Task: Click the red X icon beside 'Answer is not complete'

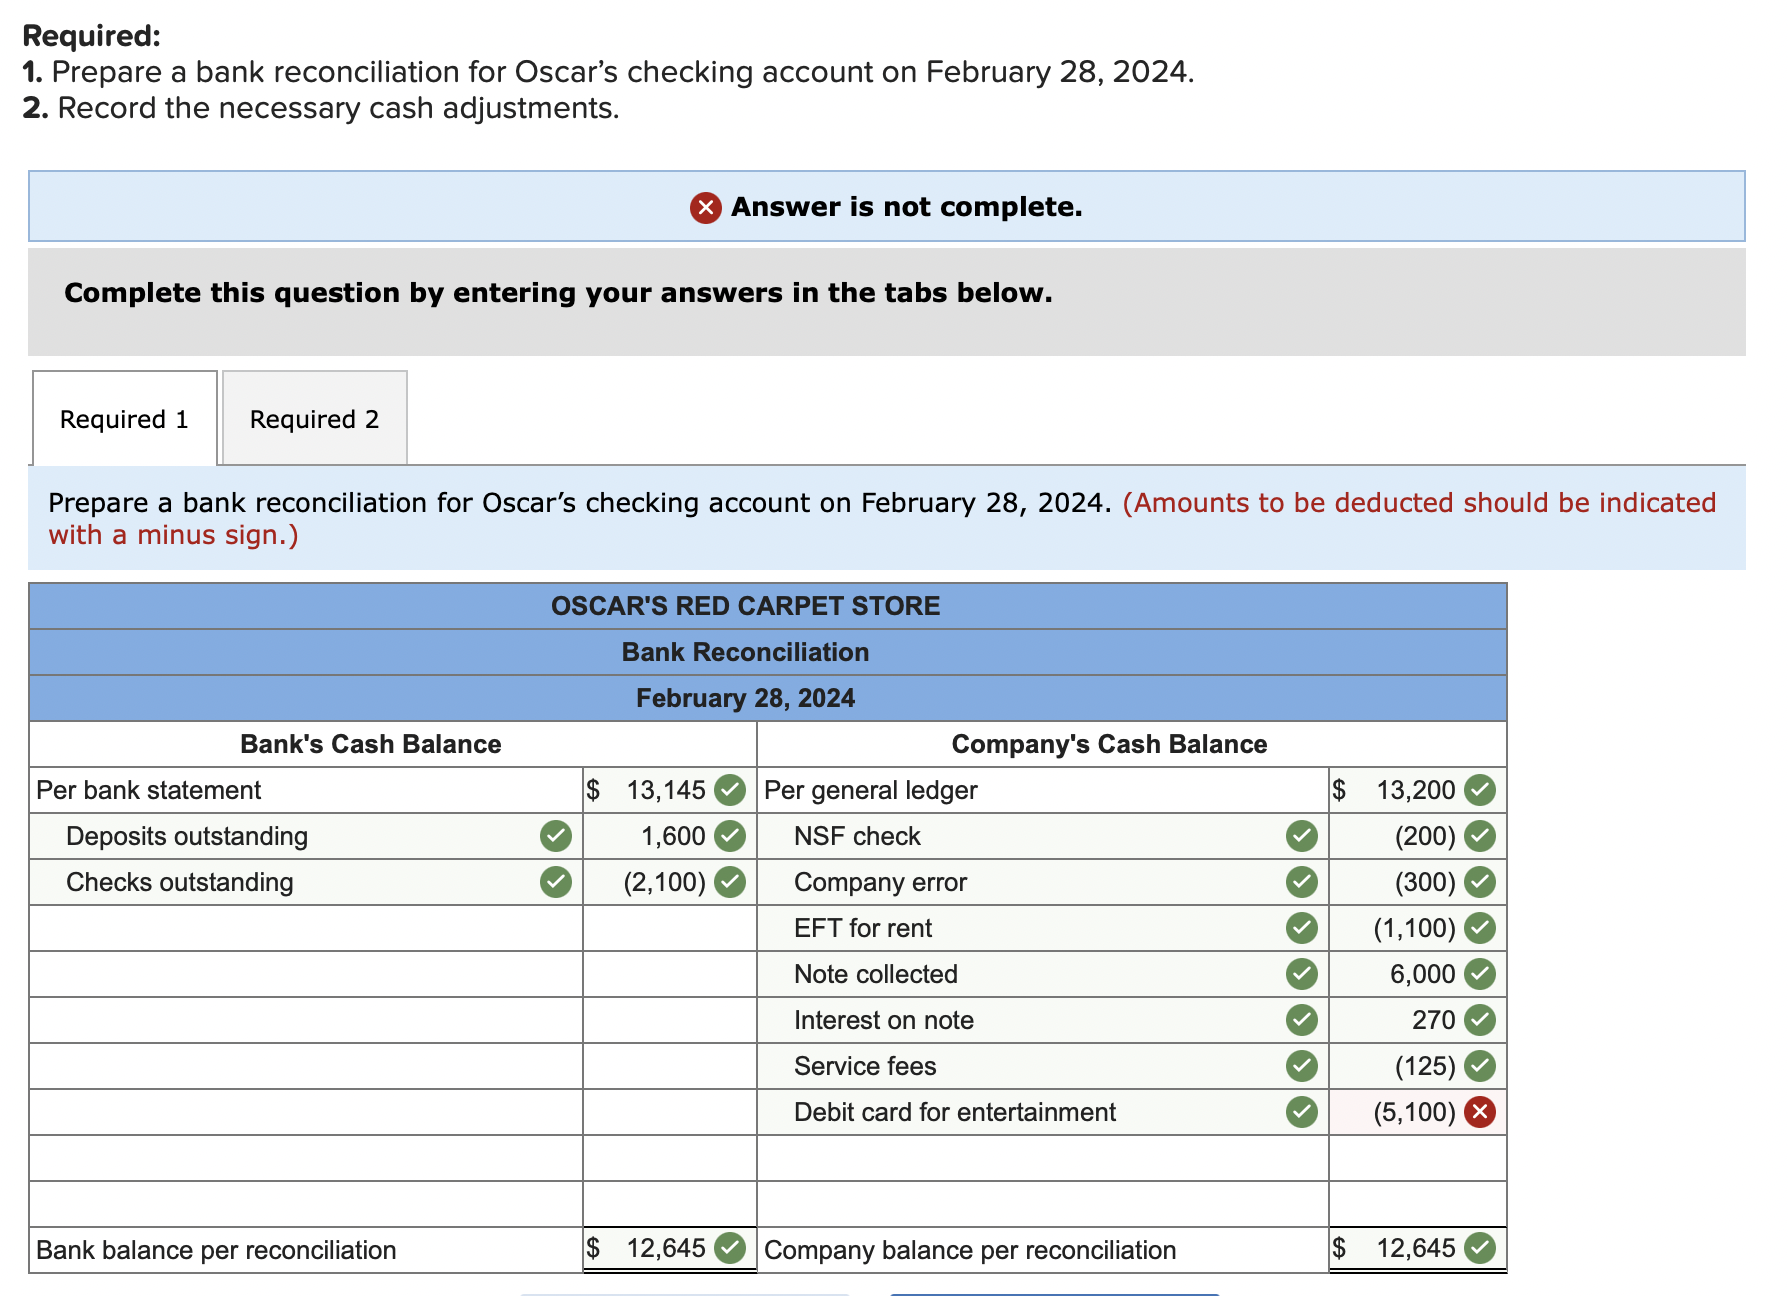Action: point(705,207)
